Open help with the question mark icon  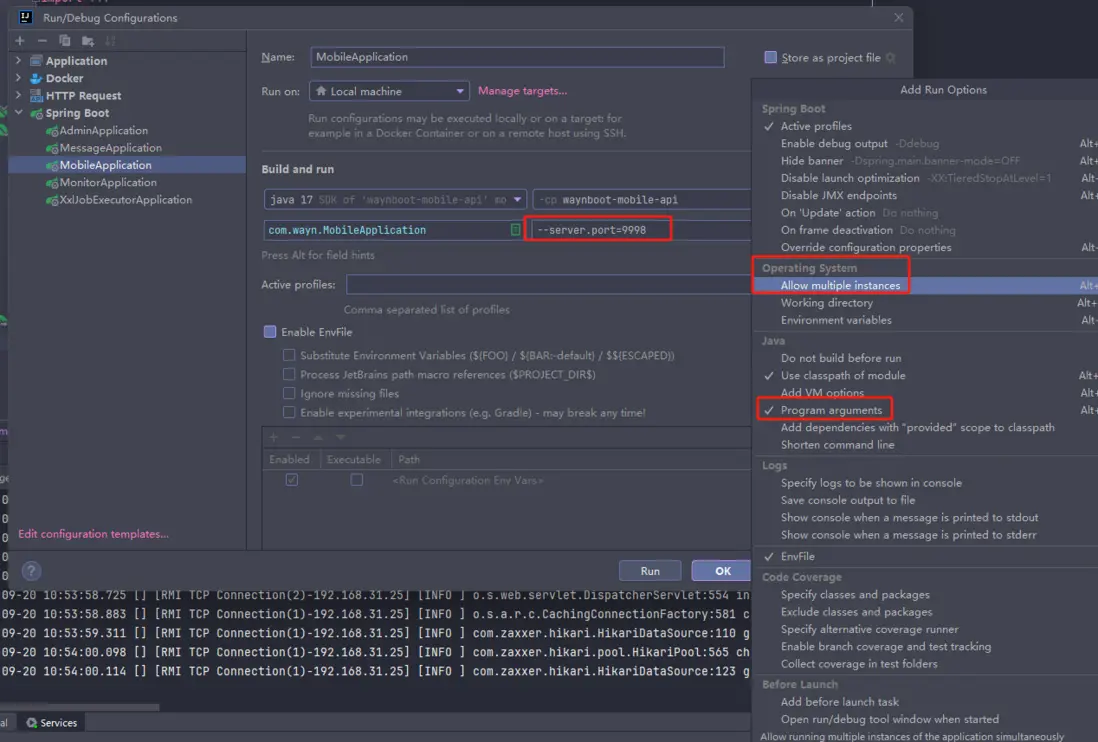pyautogui.click(x=31, y=571)
